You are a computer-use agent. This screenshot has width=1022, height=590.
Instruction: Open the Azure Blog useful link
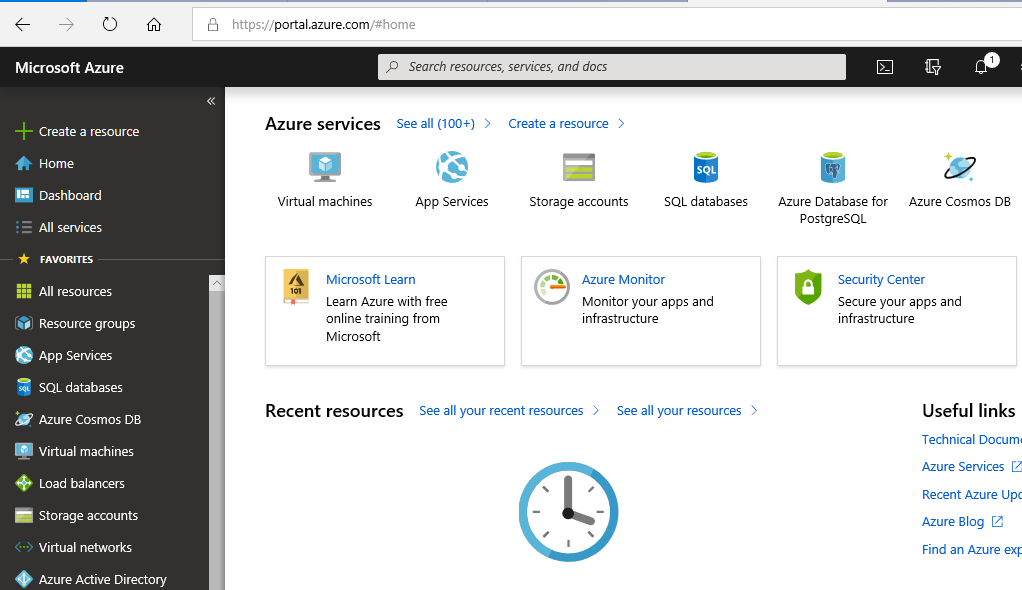tap(953, 521)
